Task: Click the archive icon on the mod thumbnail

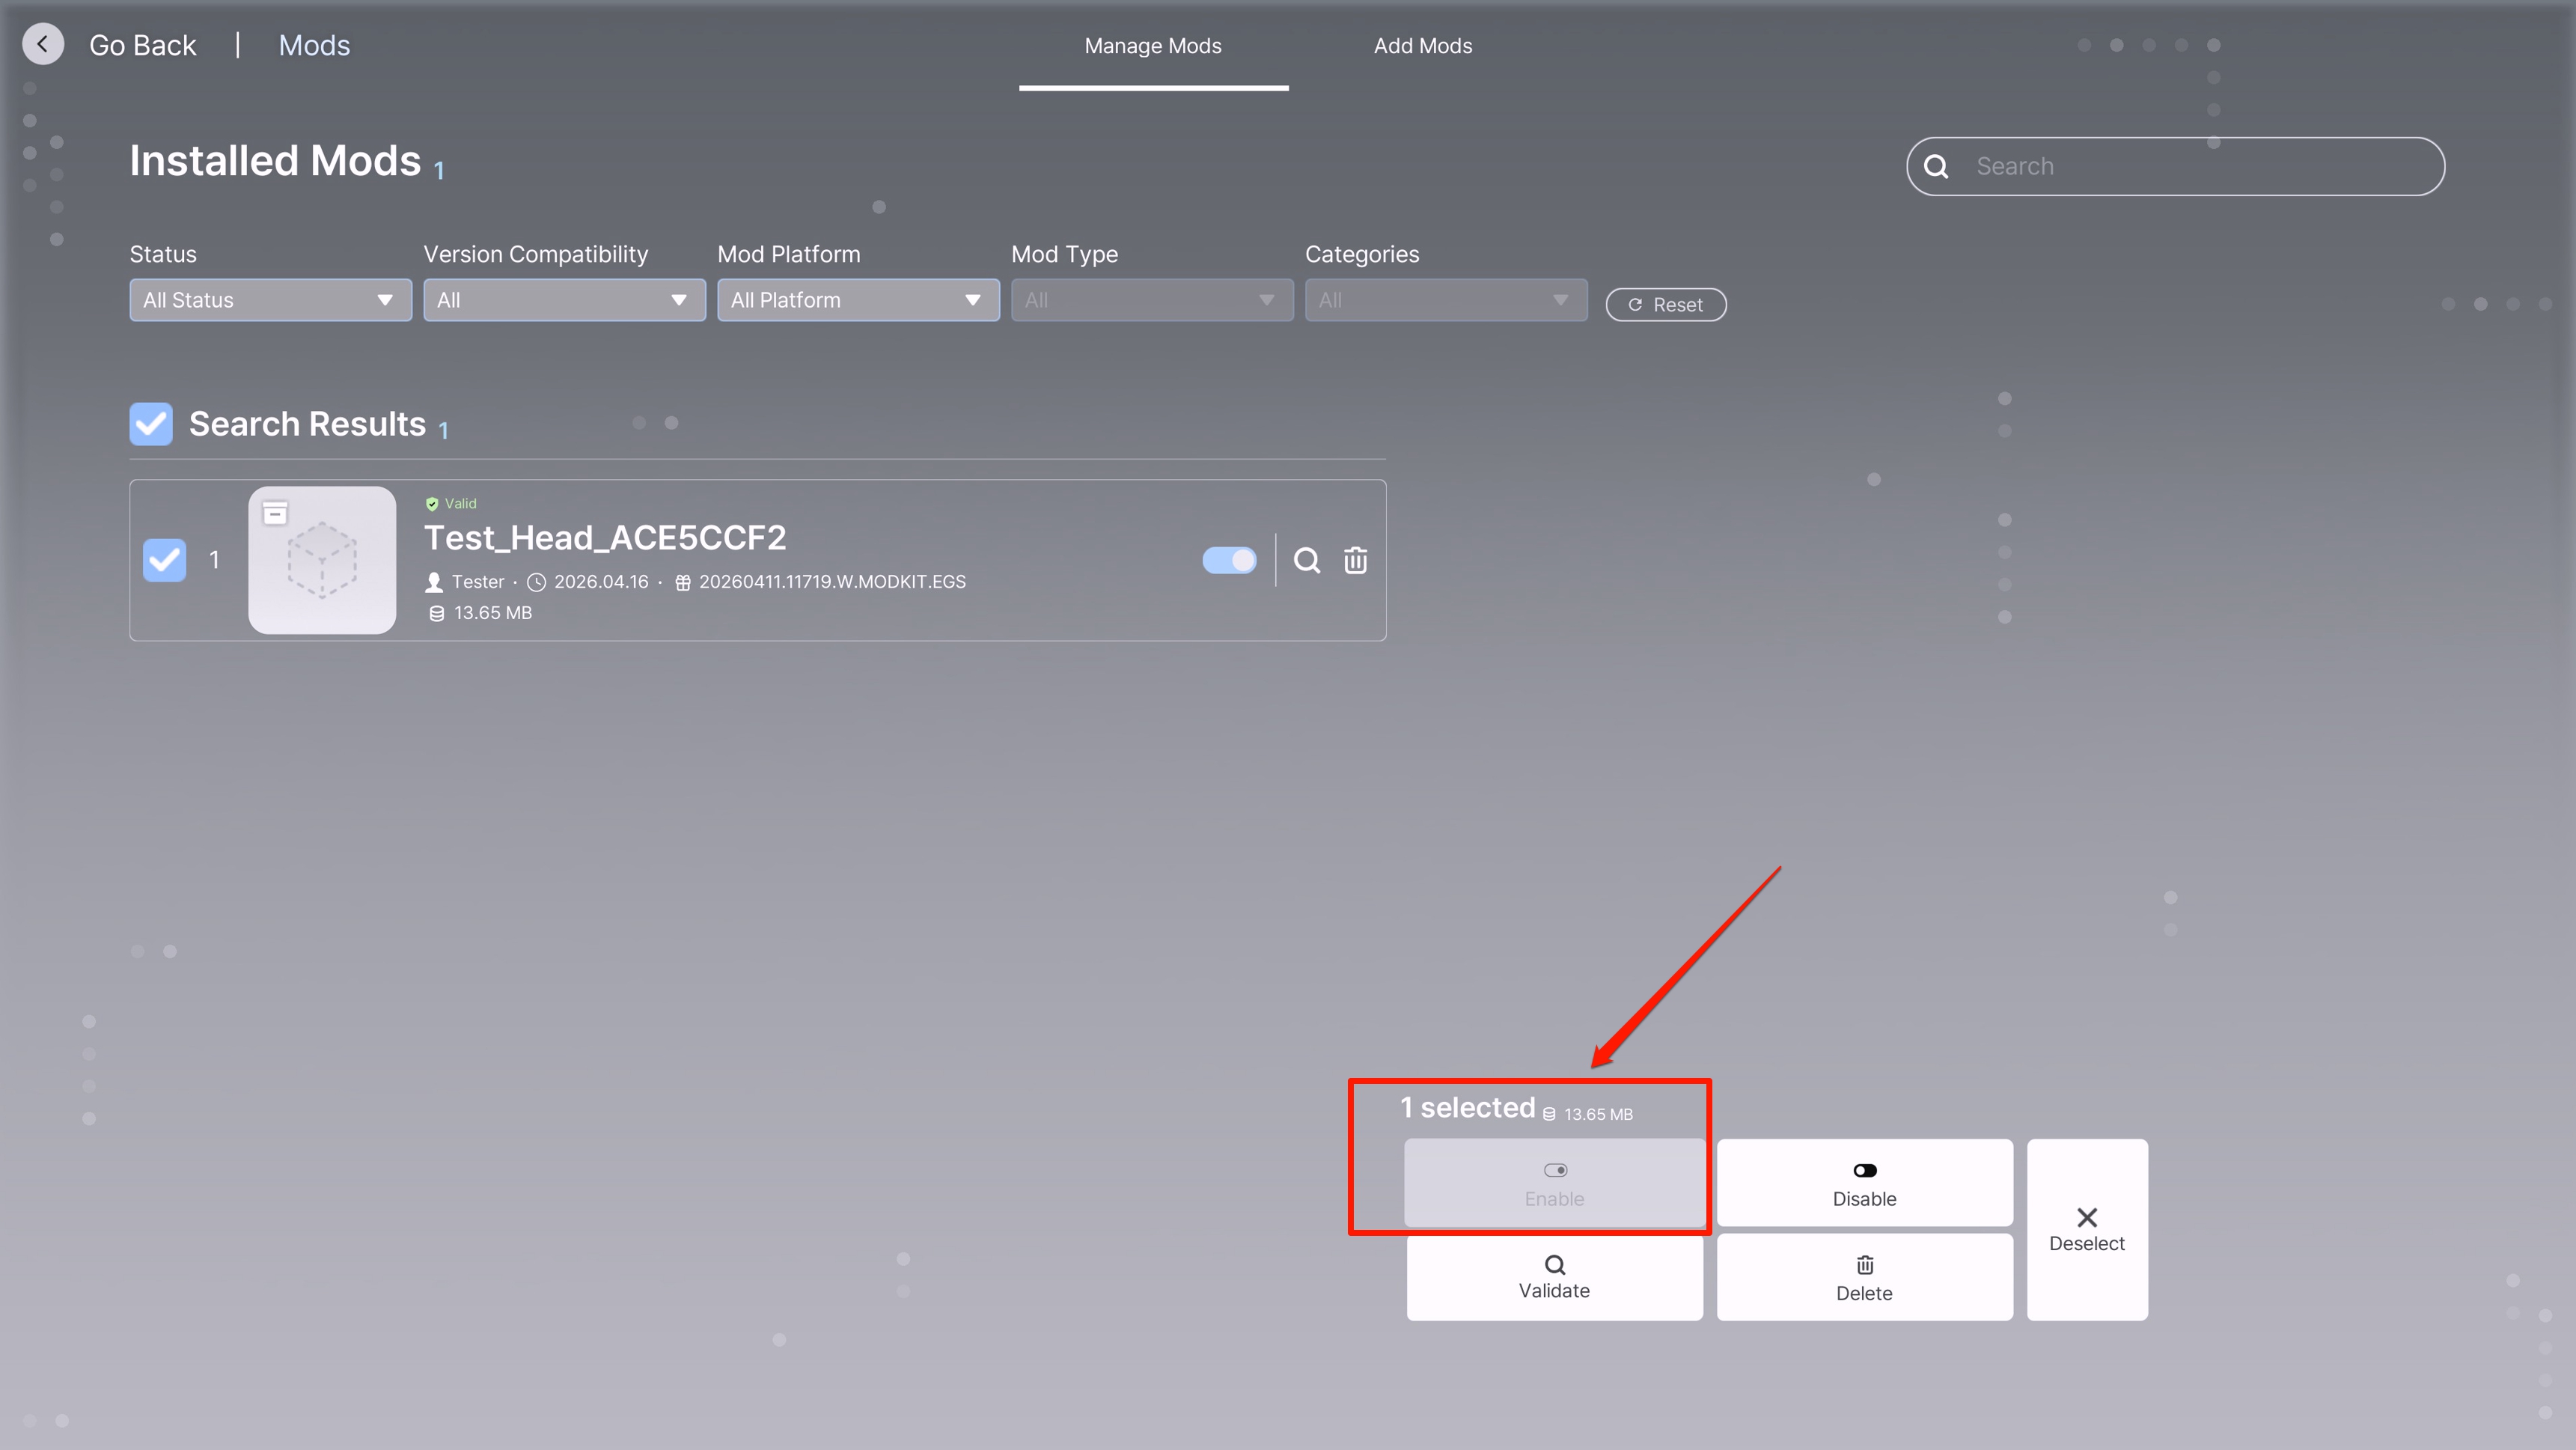Action: (275, 514)
